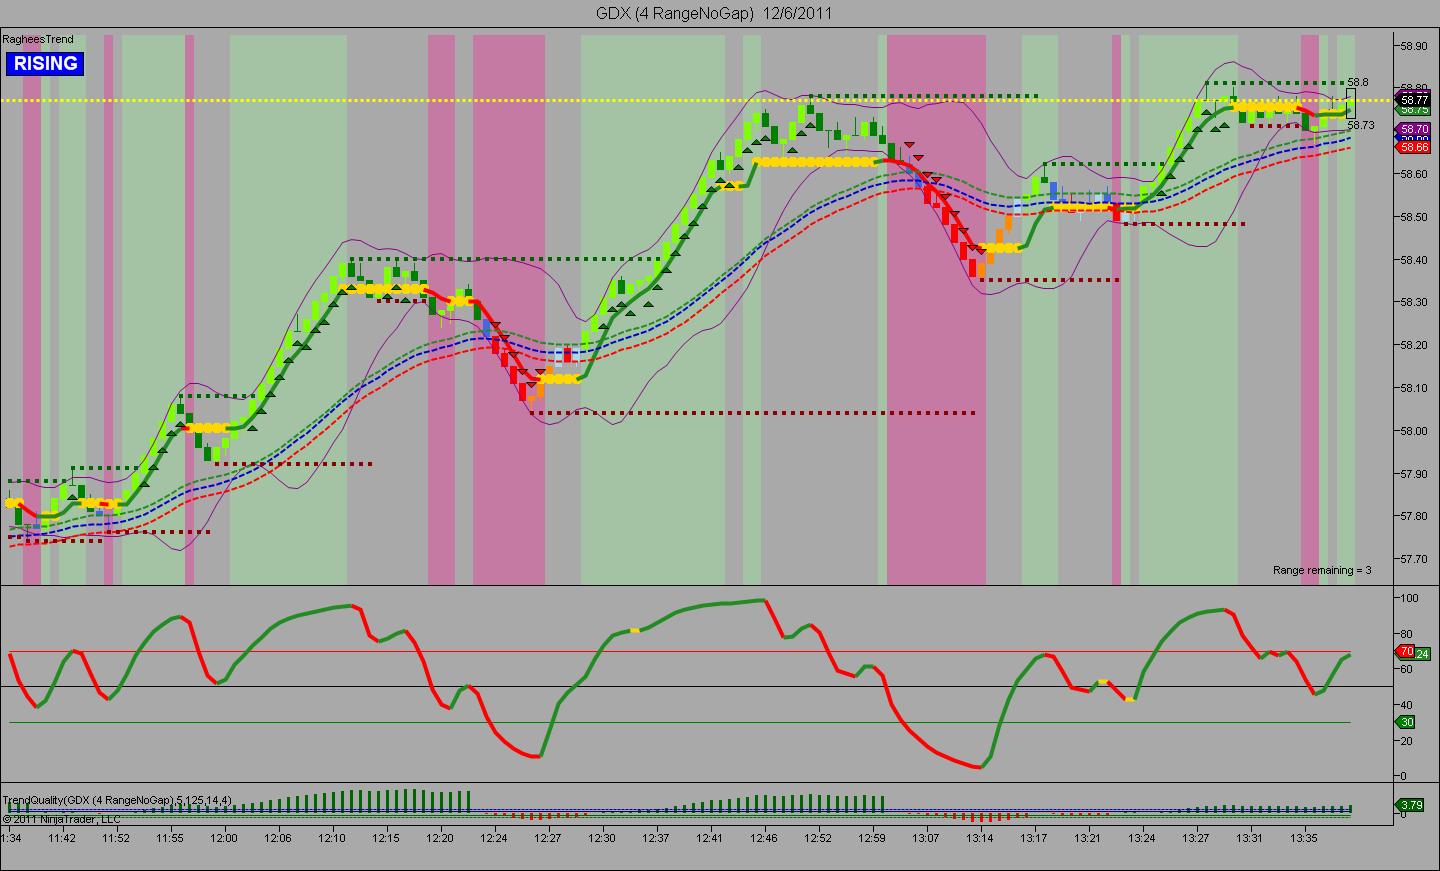Click the 58.50 price axis label
Screen dimensions: 1440x871
click(1414, 217)
